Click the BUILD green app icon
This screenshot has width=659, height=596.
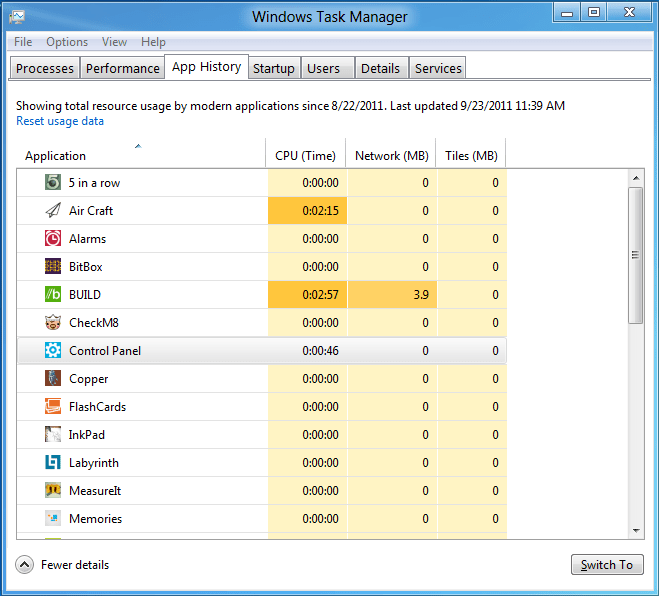(53, 294)
